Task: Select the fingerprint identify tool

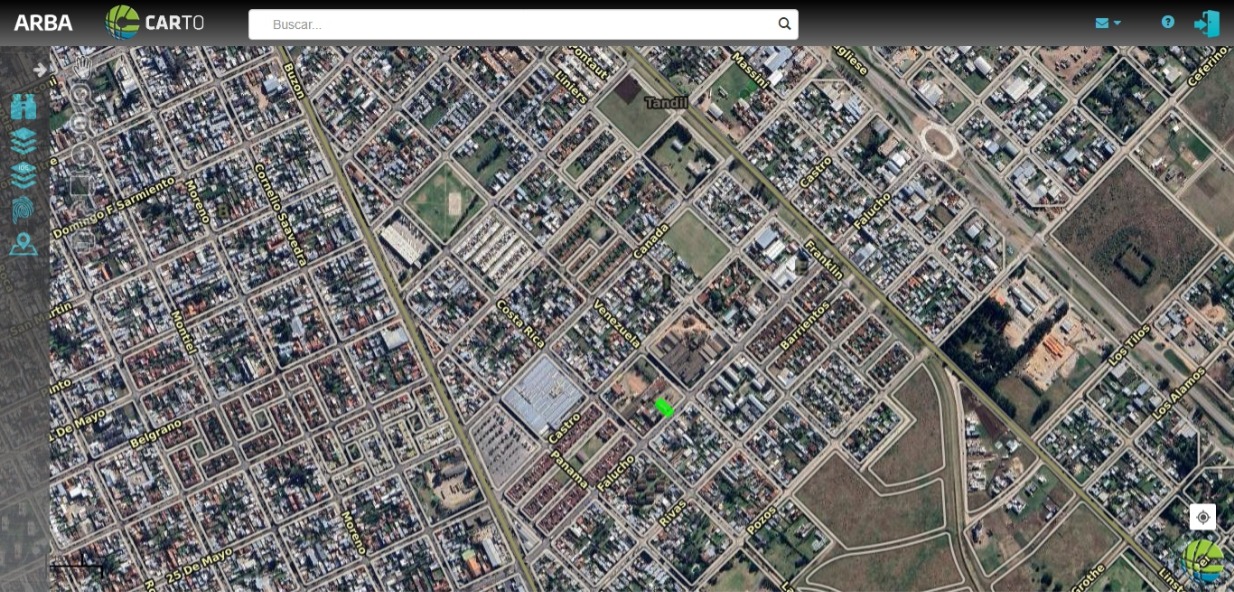Action: 24,210
